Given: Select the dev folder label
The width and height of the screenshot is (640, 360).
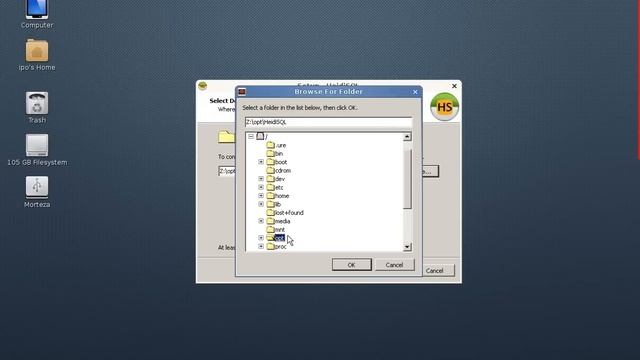Looking at the screenshot, I should (280, 179).
